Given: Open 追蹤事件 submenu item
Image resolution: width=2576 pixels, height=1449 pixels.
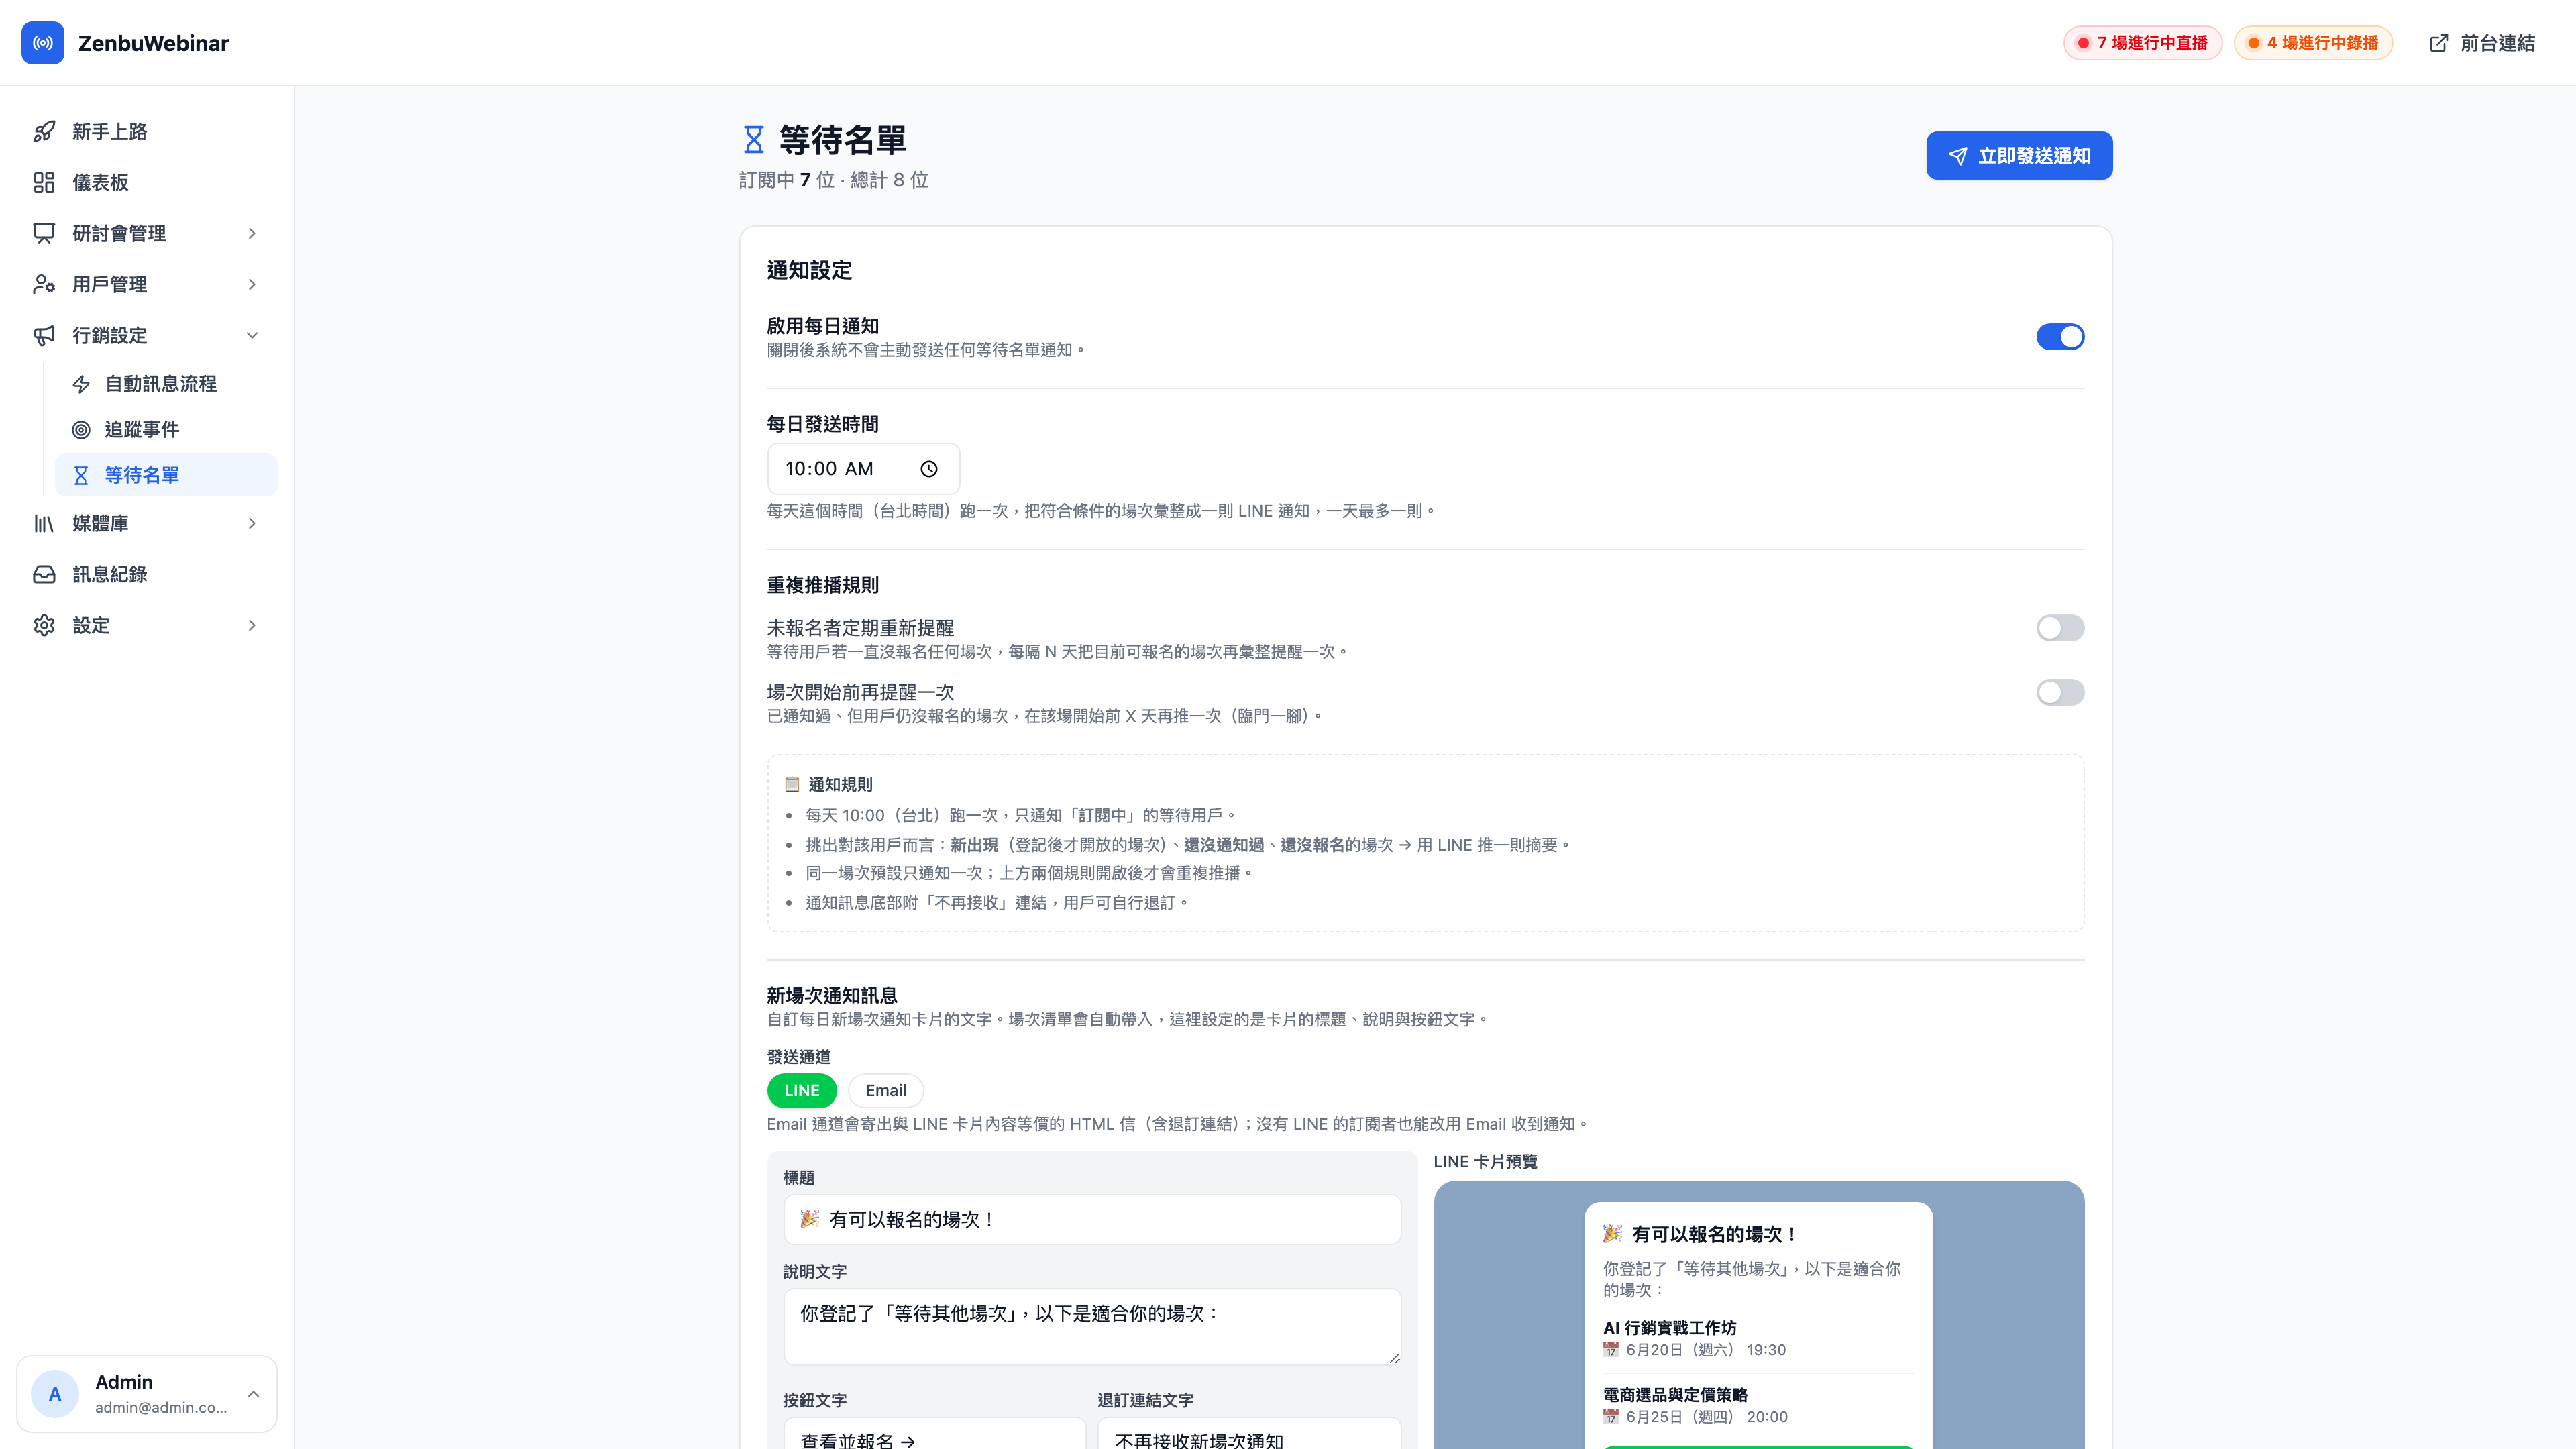Looking at the screenshot, I should click(166, 430).
